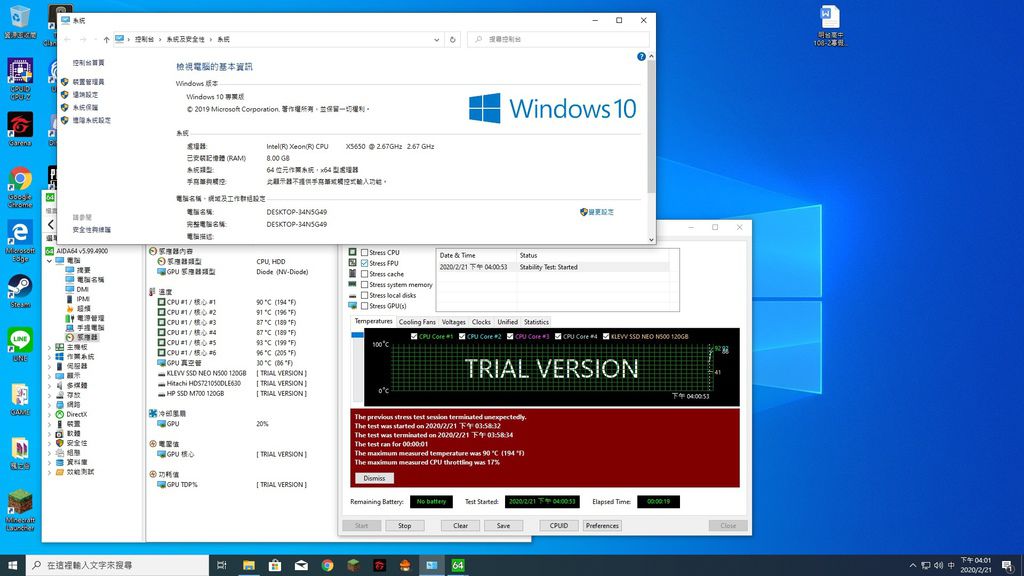Launch Steam from the desktop
Viewport: 1024px width, 576px height.
coord(20,291)
